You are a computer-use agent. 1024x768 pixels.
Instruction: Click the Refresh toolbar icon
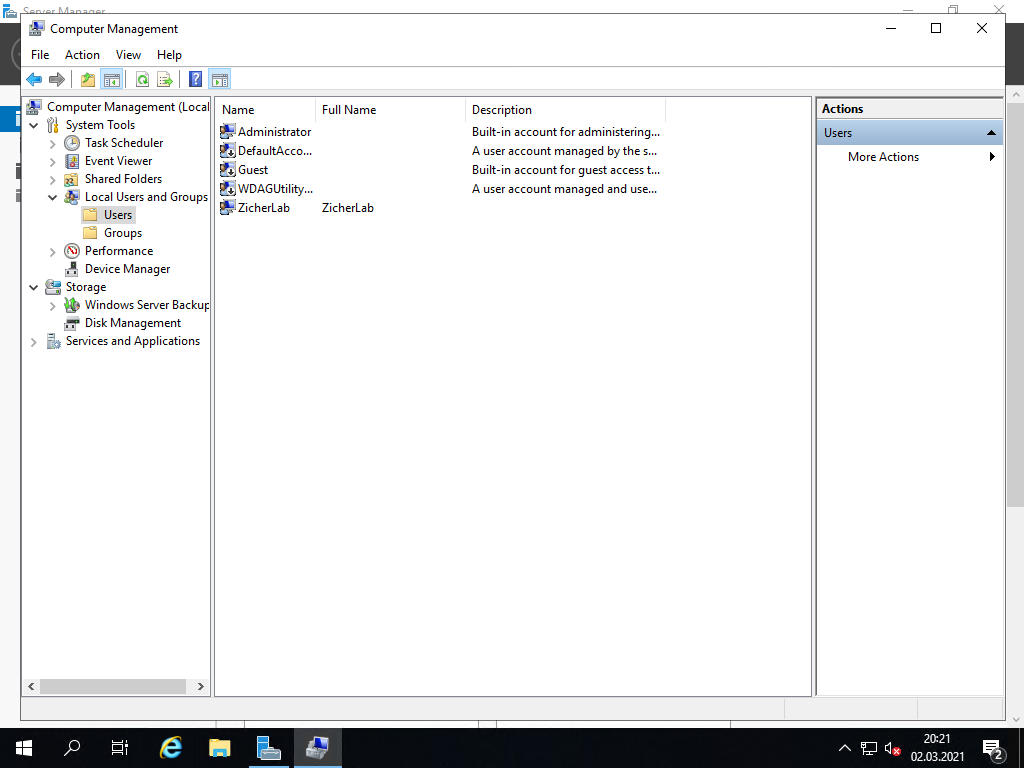pyautogui.click(x=142, y=80)
